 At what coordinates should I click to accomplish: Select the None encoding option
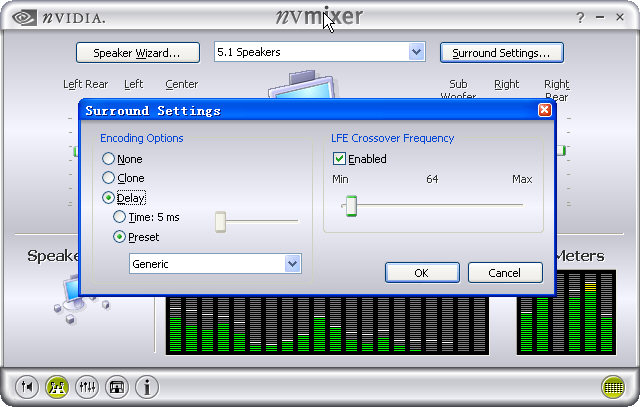[x=108, y=159]
